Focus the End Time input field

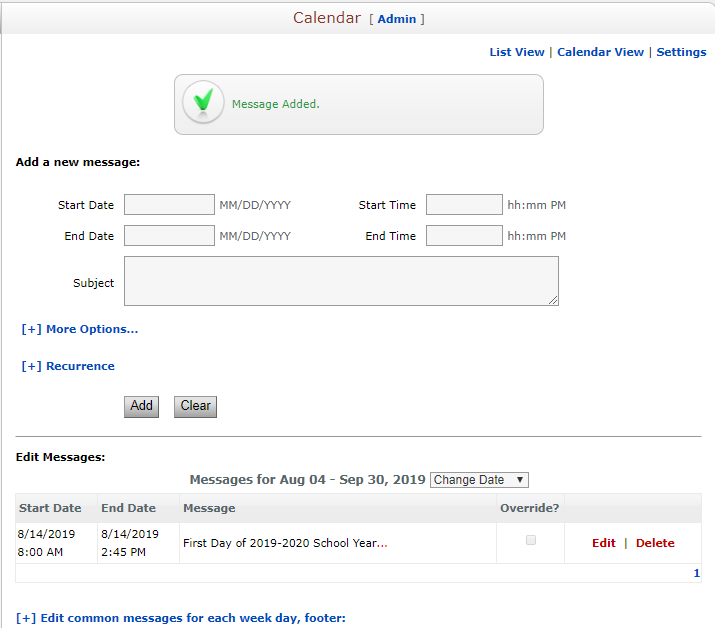pos(464,235)
